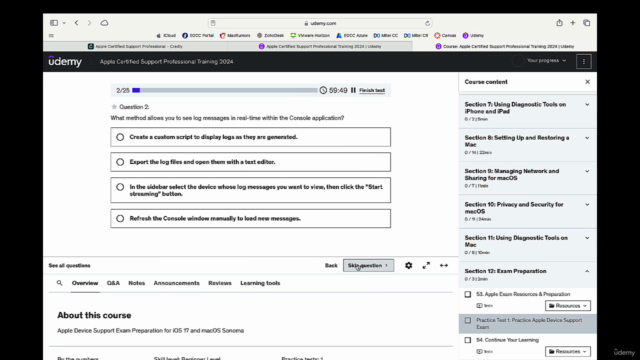Image resolution: width=640 pixels, height=360 pixels.
Task: Toggle the Safari sidebar icon
Action: pyautogui.click(x=54, y=23)
